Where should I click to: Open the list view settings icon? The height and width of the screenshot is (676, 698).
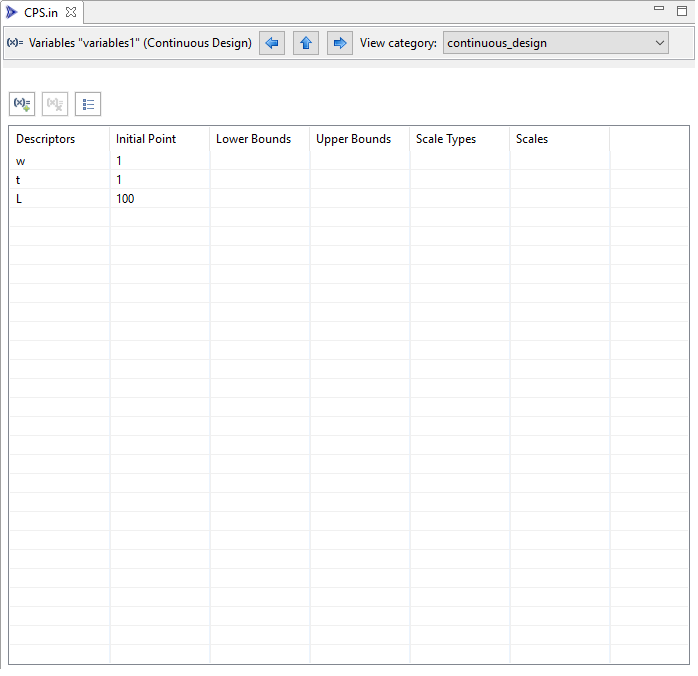[88, 104]
